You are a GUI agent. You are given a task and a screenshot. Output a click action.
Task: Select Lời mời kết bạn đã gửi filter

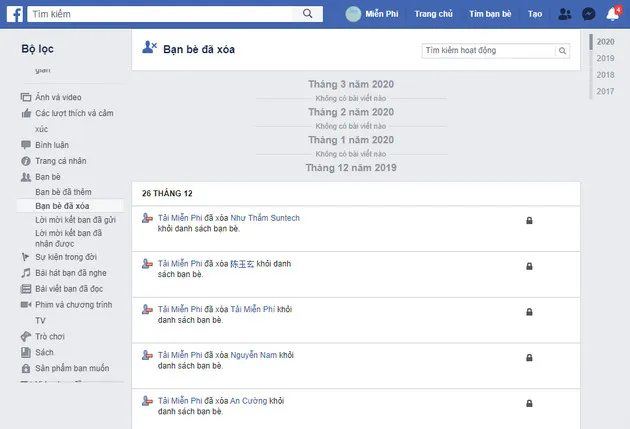(x=76, y=220)
